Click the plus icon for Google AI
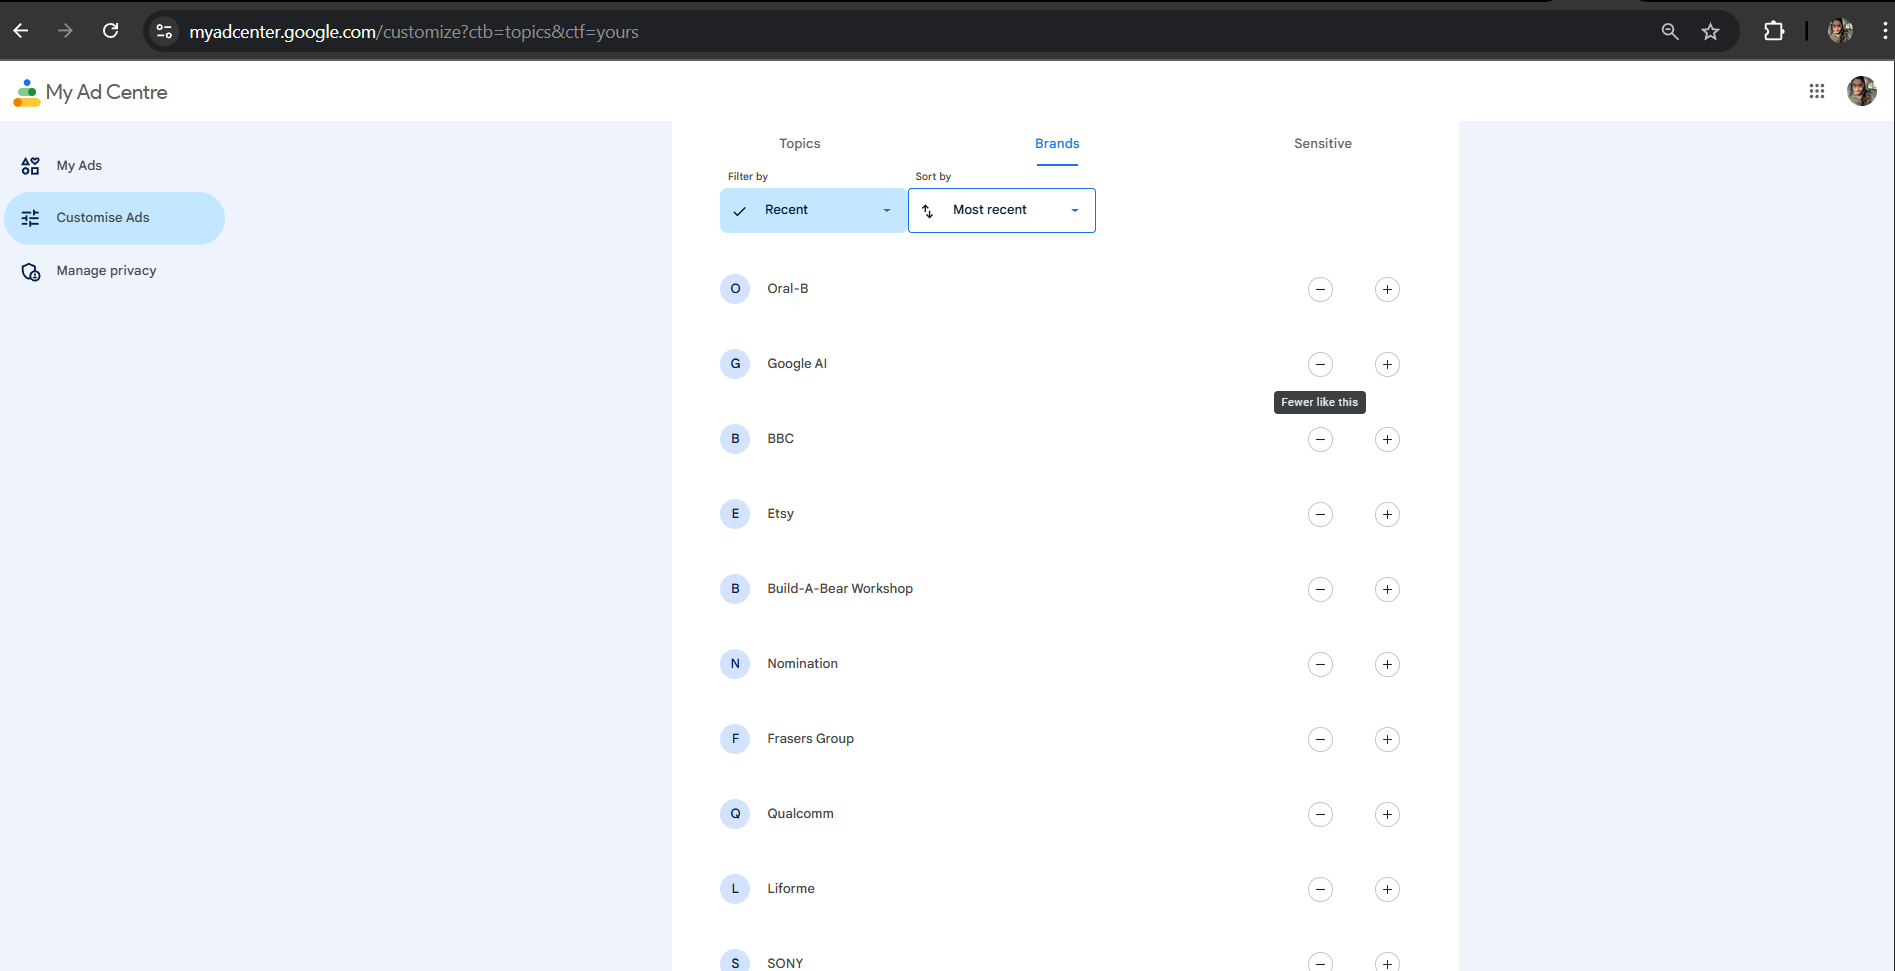1895x971 pixels. tap(1387, 364)
